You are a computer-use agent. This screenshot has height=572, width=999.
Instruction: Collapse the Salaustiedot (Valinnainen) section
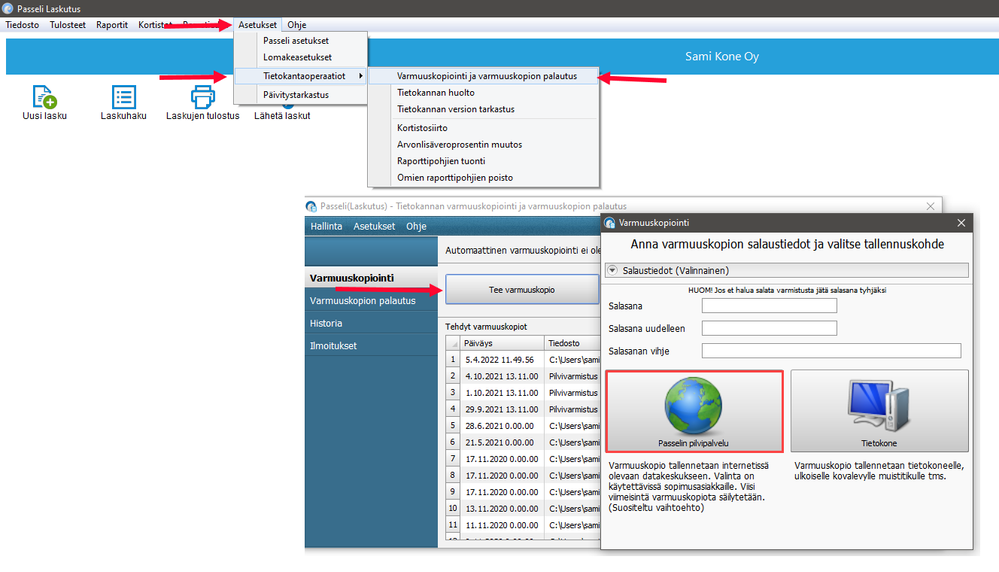tap(612, 270)
